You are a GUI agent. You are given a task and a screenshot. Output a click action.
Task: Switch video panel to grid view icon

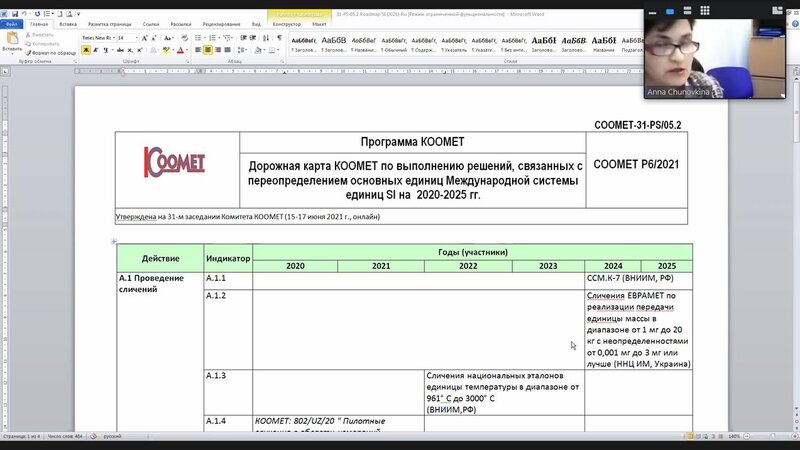tap(705, 10)
